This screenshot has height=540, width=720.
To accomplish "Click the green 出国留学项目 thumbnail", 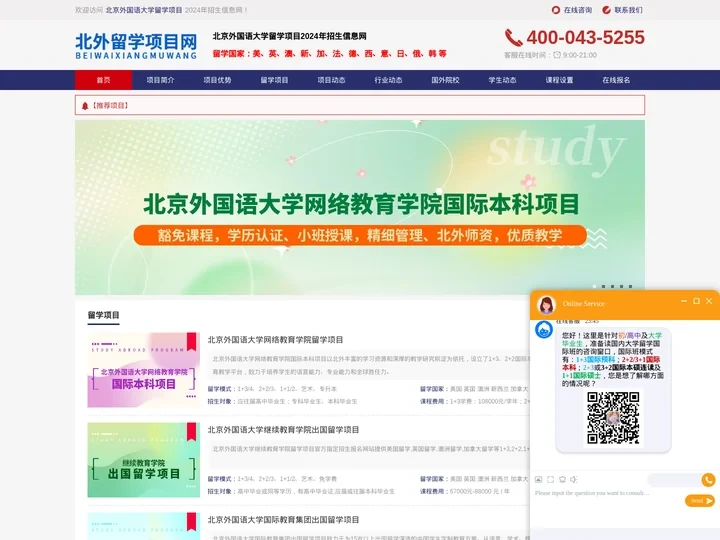I will [144, 460].
